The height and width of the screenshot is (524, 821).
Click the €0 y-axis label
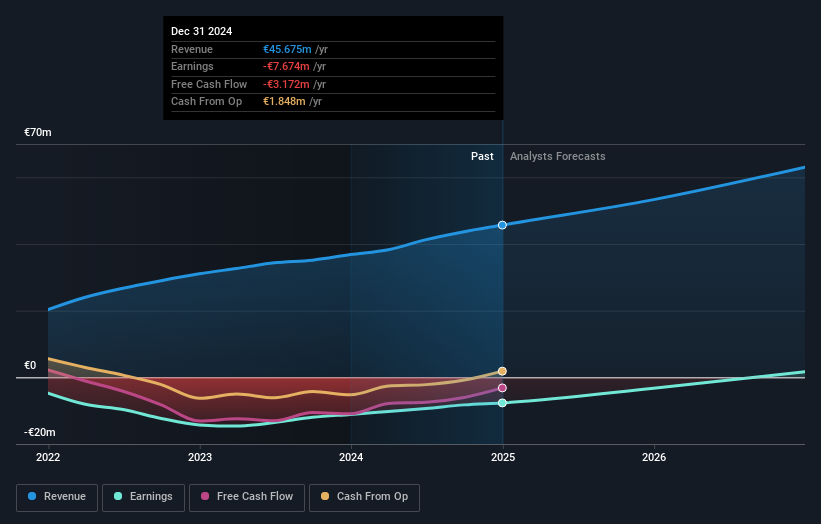click(x=30, y=365)
